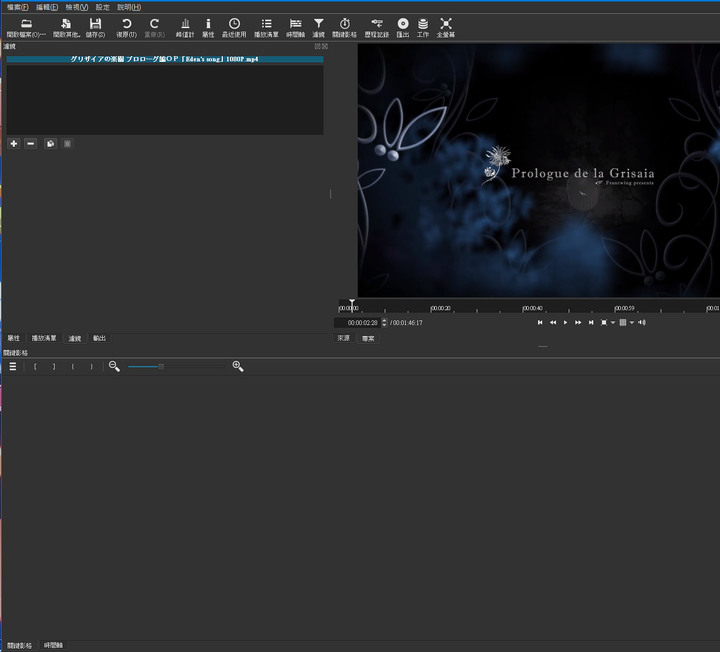Click the 「]」 bracket button in the keyframes toolbar

tap(54, 366)
